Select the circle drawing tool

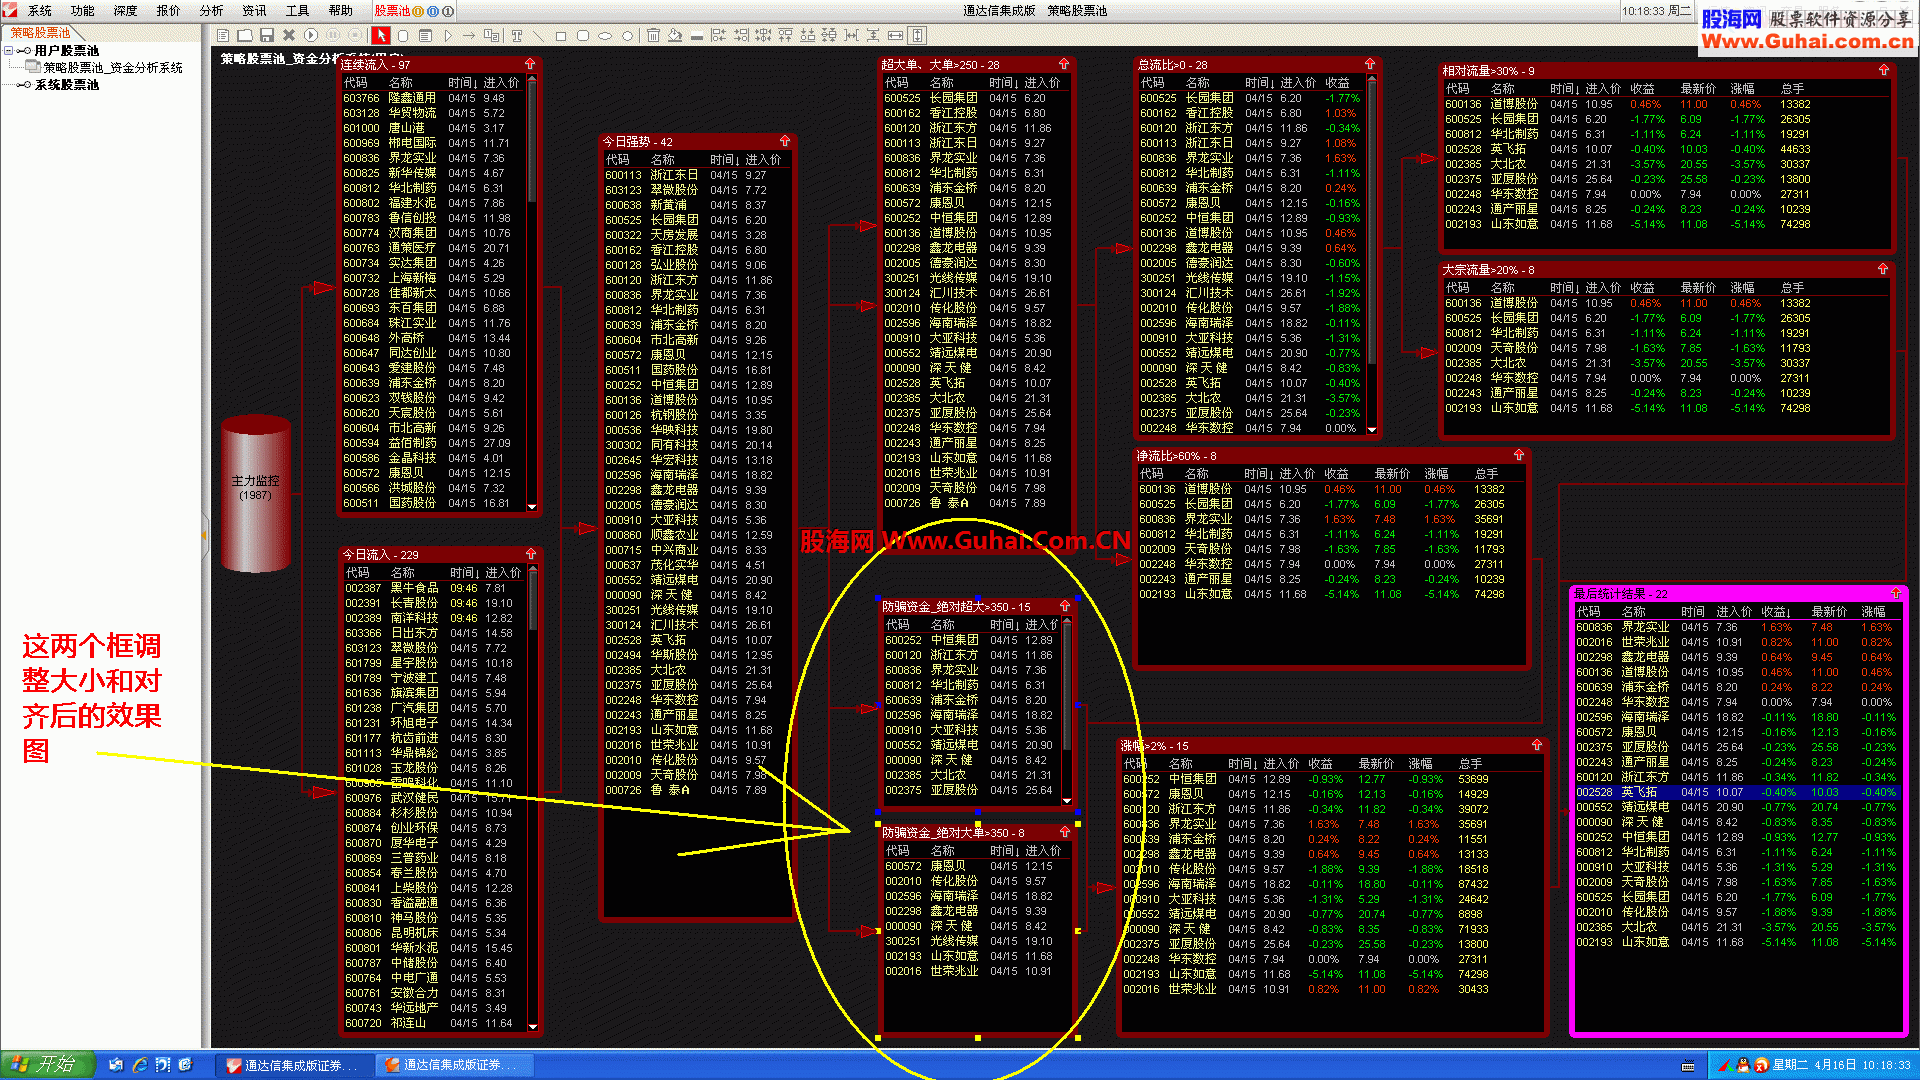[x=627, y=35]
